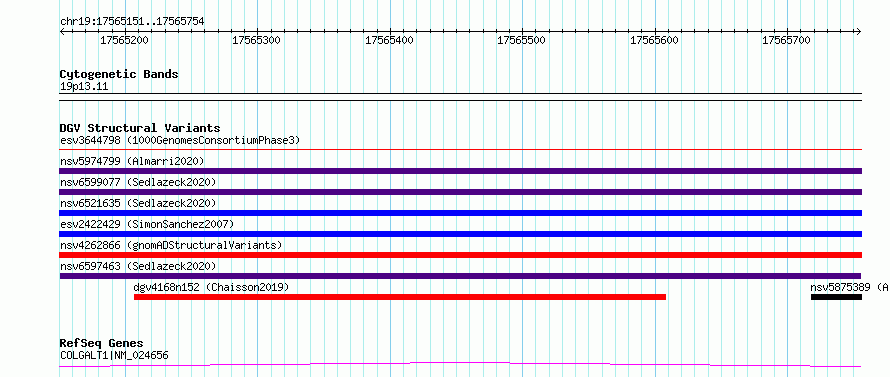Screen dimensions: 890x377
Task: Open the nsv5875389 variant label
Action: coord(850,287)
